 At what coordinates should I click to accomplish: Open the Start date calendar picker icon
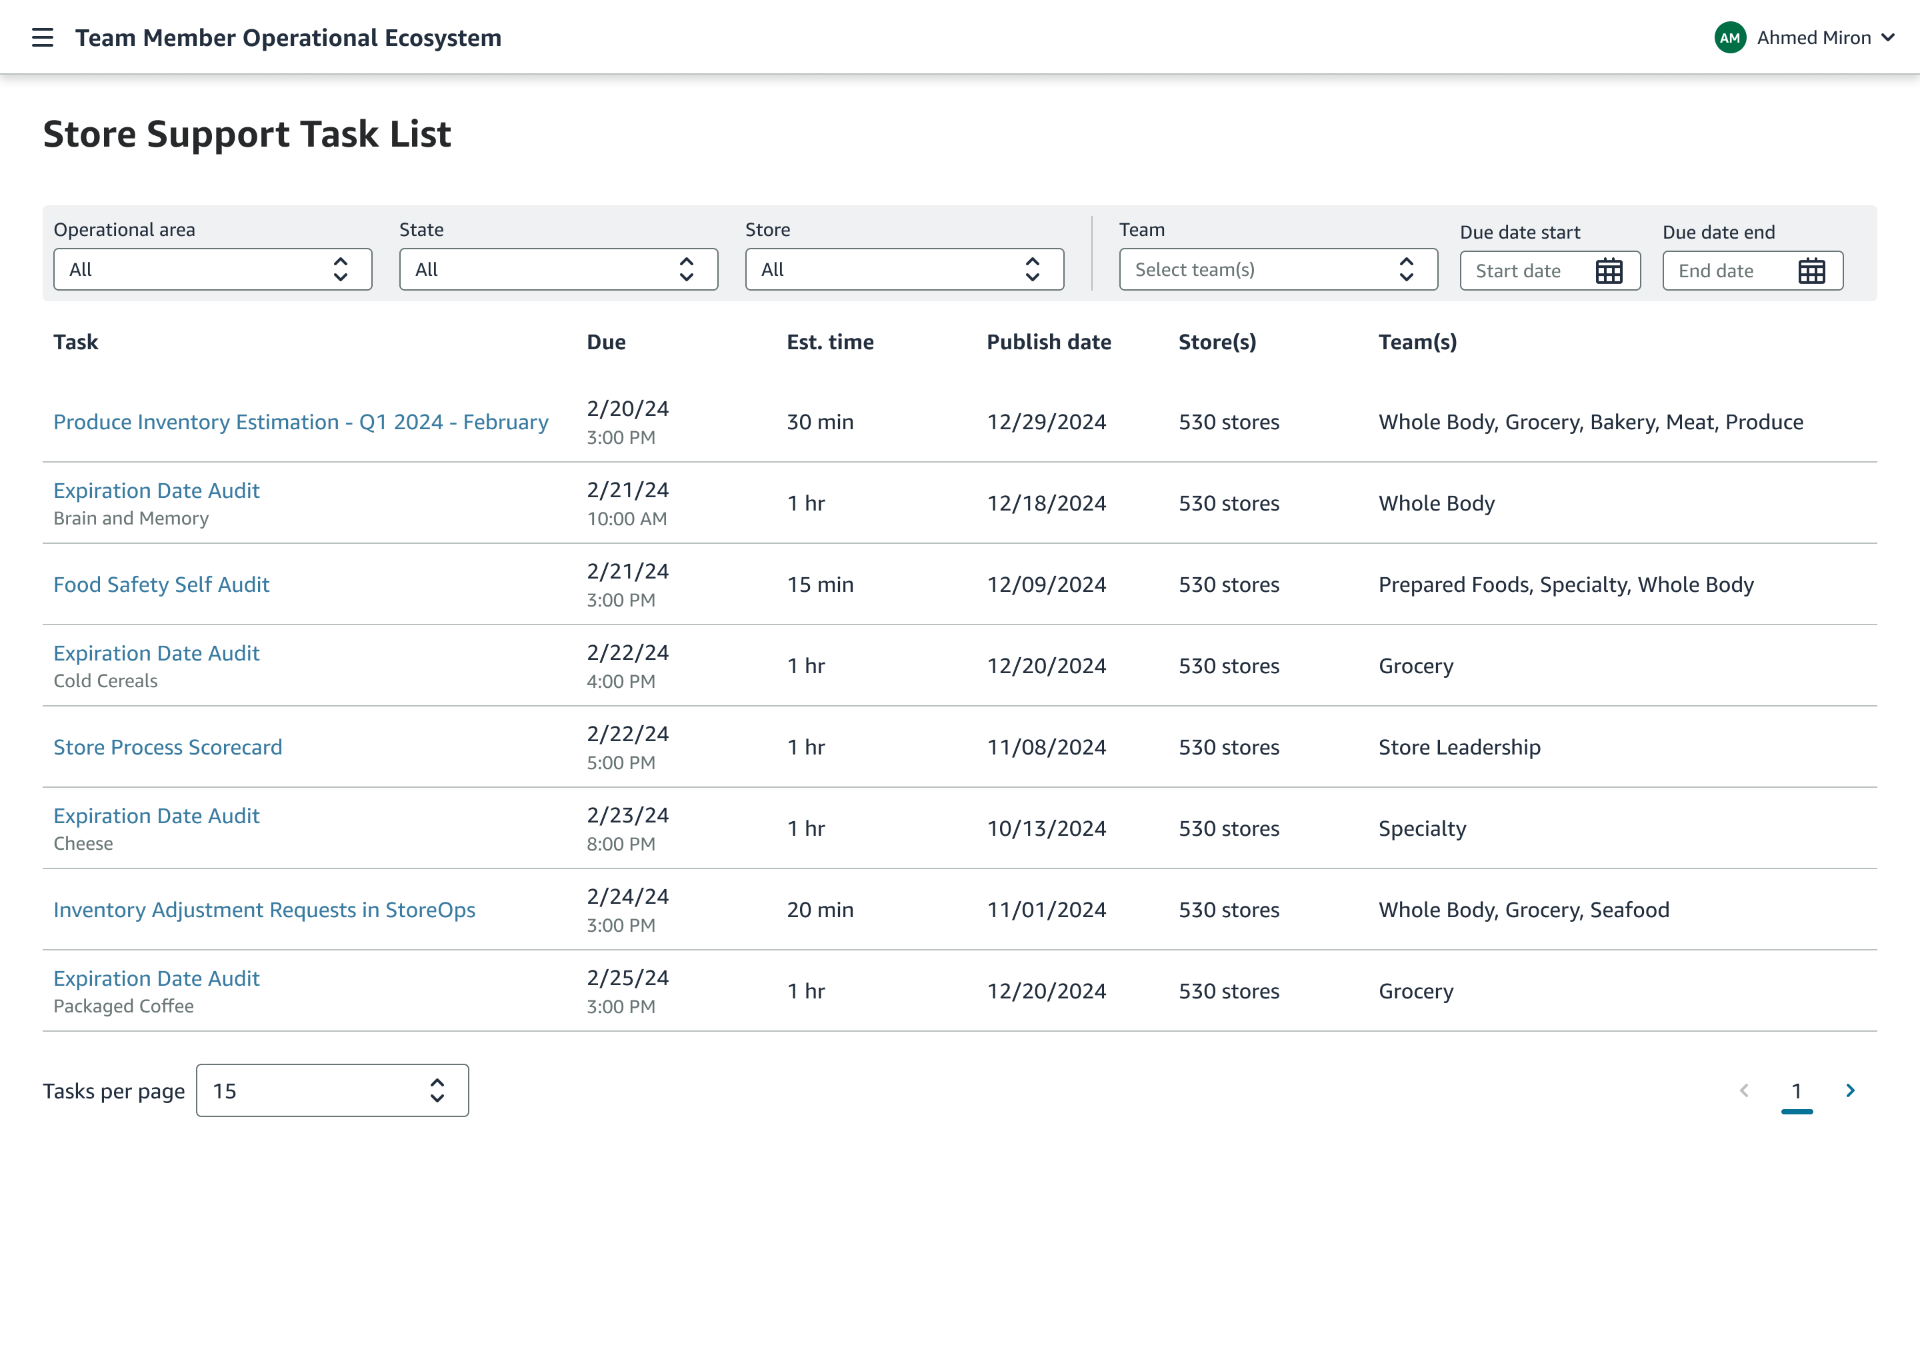1609,271
